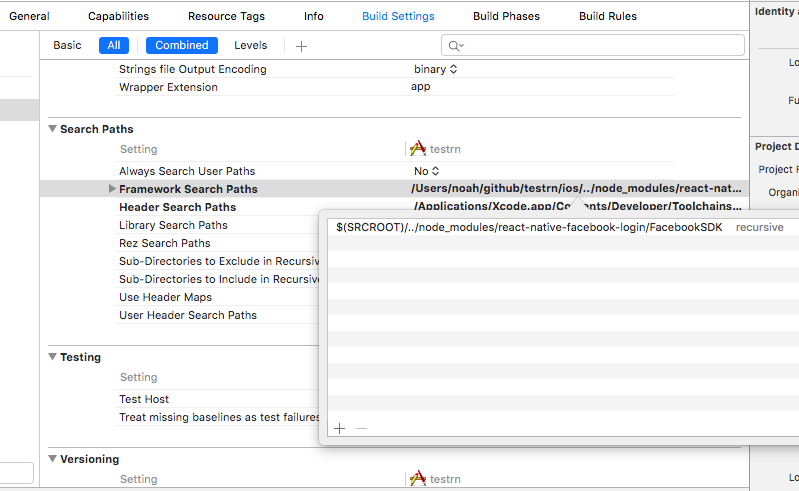Open the Capabilities tab
The width and height of the screenshot is (799, 491).
pyautogui.click(x=118, y=16)
